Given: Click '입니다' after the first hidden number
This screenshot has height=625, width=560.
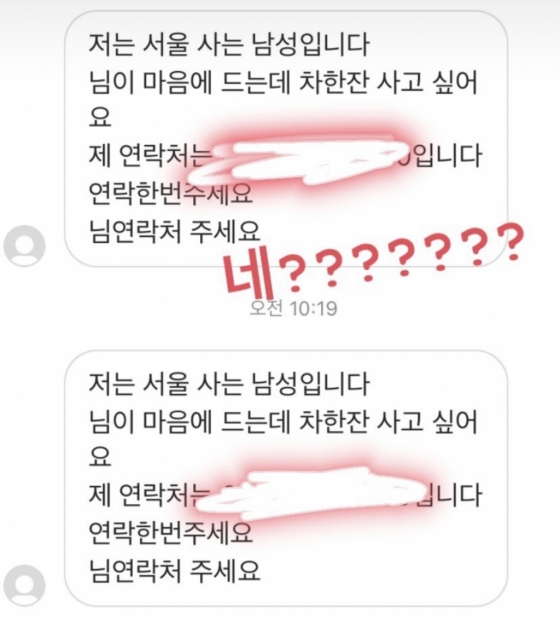Looking at the screenshot, I should [x=447, y=156].
